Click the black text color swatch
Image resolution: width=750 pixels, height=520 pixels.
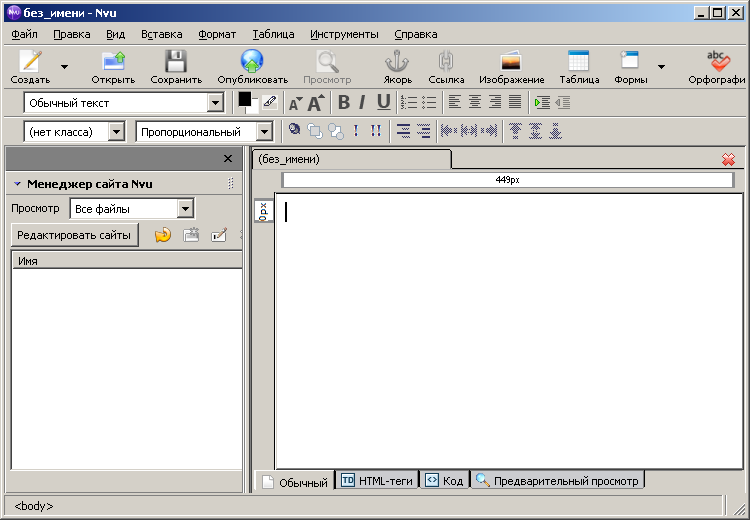244,99
